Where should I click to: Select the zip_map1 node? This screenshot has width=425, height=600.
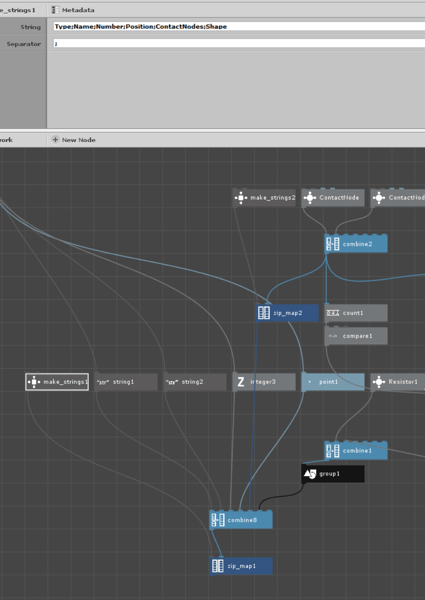241,566
